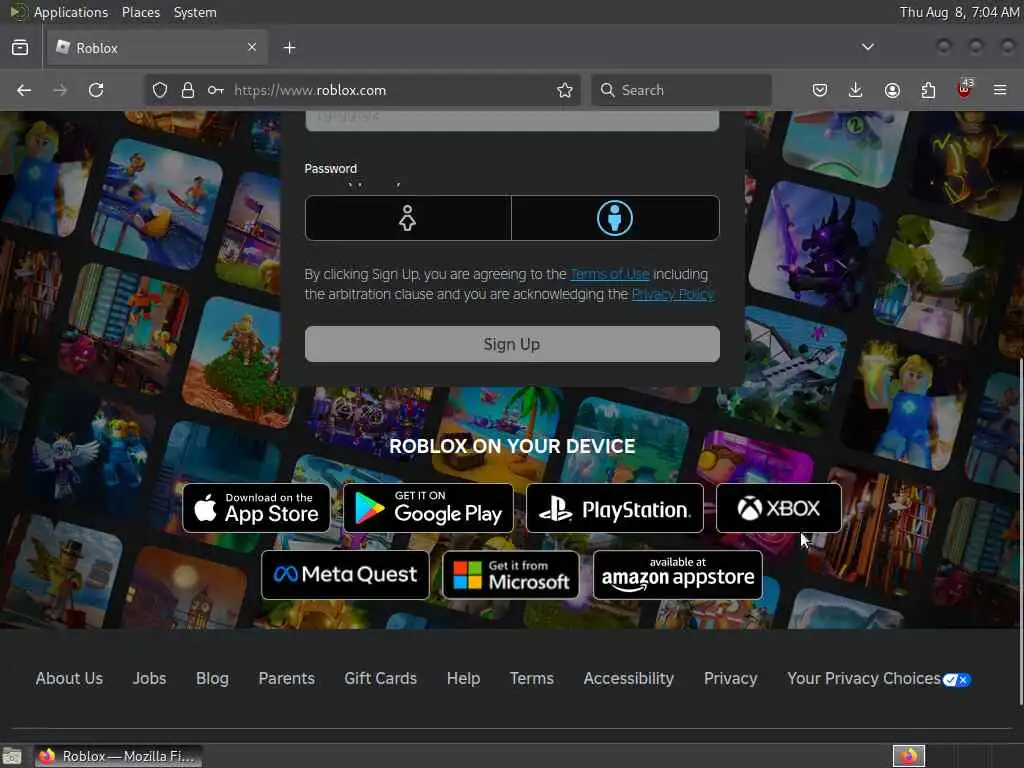Click the page vertical scrollbar
This screenshot has width=1024, height=768.
click(x=1020, y=532)
